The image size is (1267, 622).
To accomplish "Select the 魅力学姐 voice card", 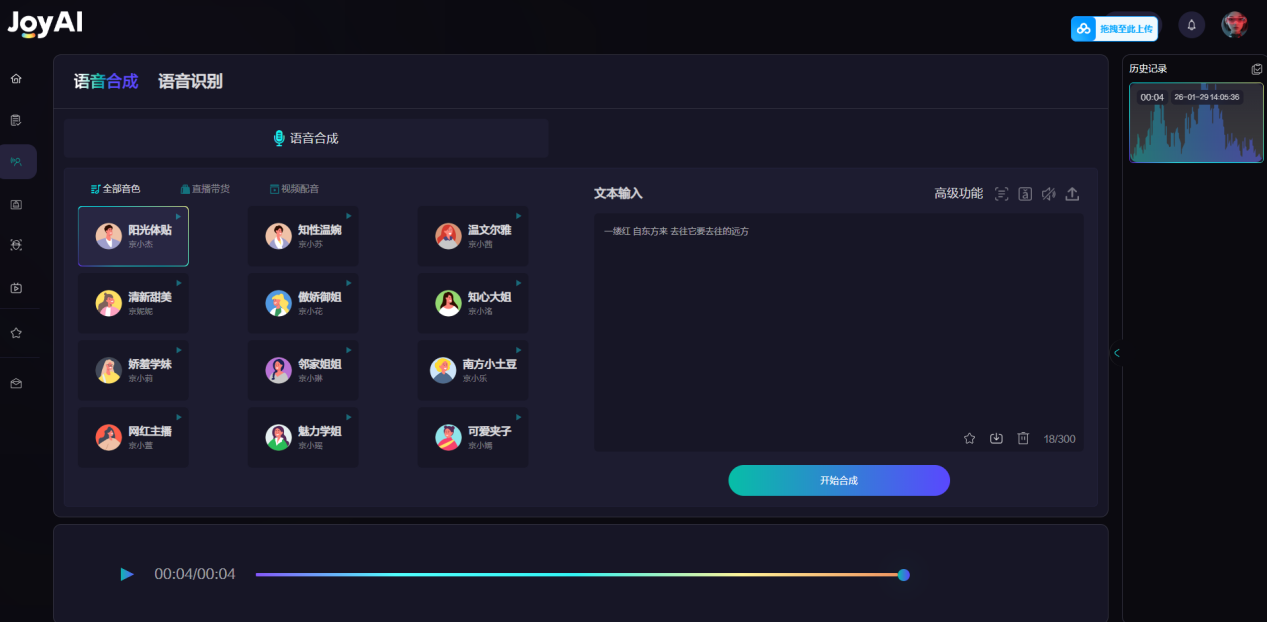I will (x=303, y=437).
